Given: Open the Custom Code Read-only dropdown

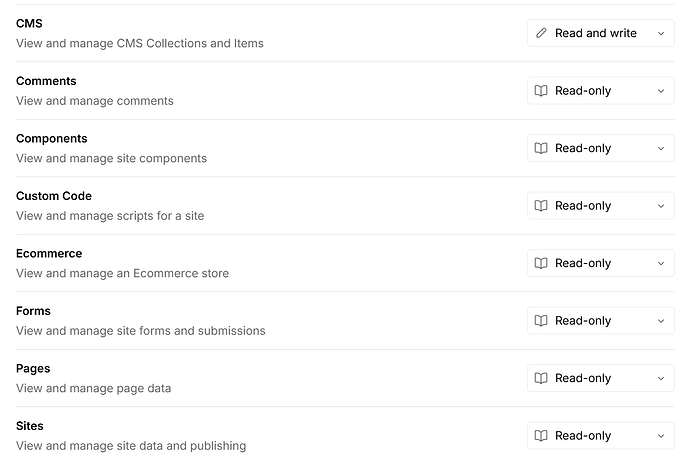Looking at the screenshot, I should click(x=601, y=206).
